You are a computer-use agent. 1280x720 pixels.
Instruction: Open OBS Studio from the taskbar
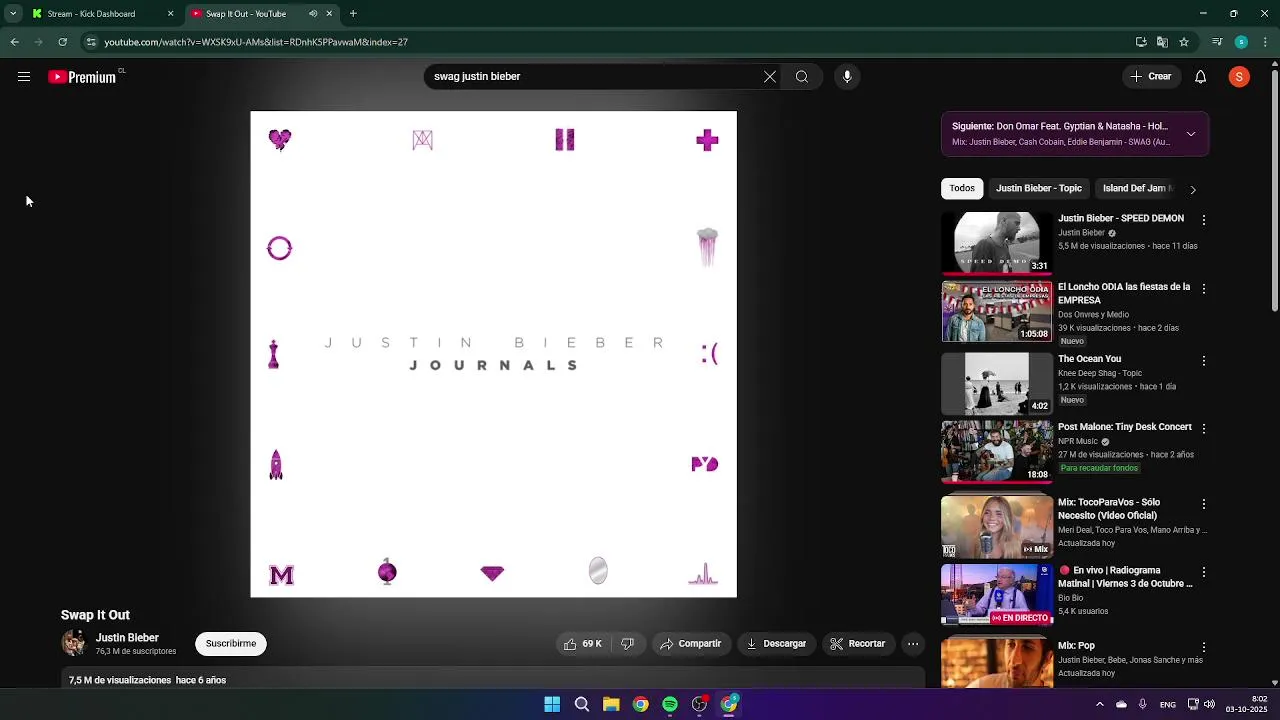tap(699, 704)
